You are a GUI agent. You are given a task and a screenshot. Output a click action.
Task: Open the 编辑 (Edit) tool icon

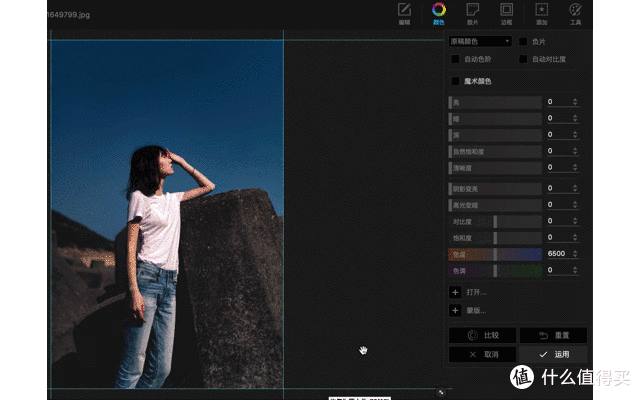coord(404,10)
